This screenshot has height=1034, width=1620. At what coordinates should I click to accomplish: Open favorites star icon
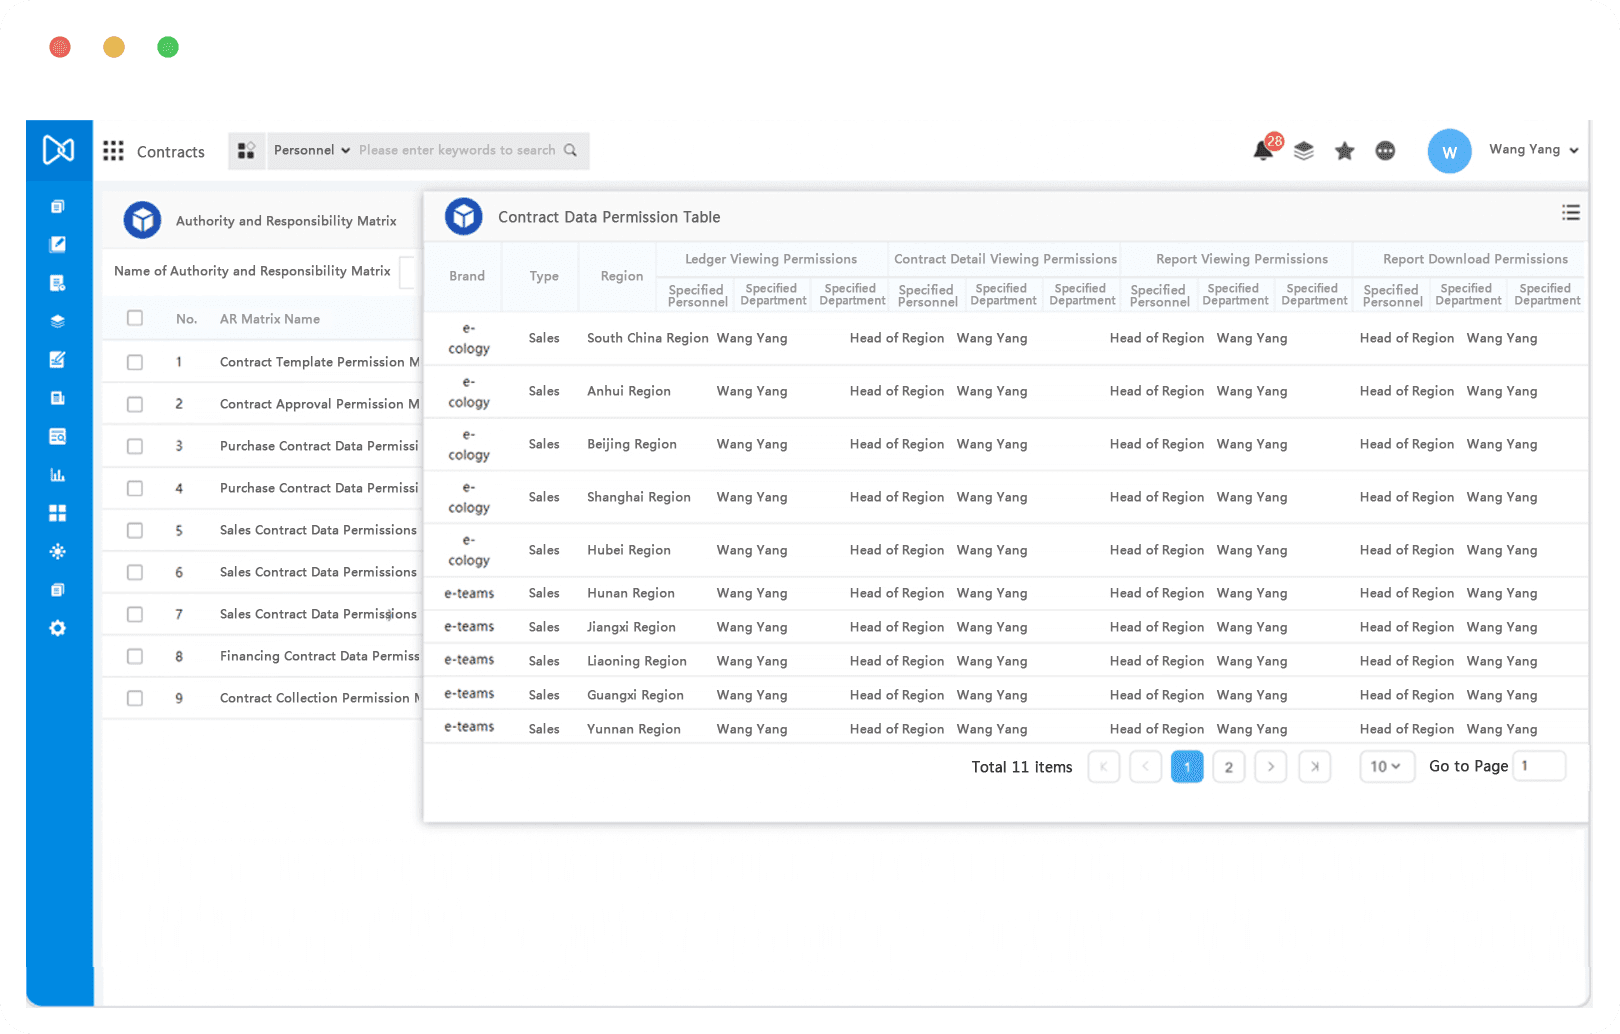[1345, 151]
